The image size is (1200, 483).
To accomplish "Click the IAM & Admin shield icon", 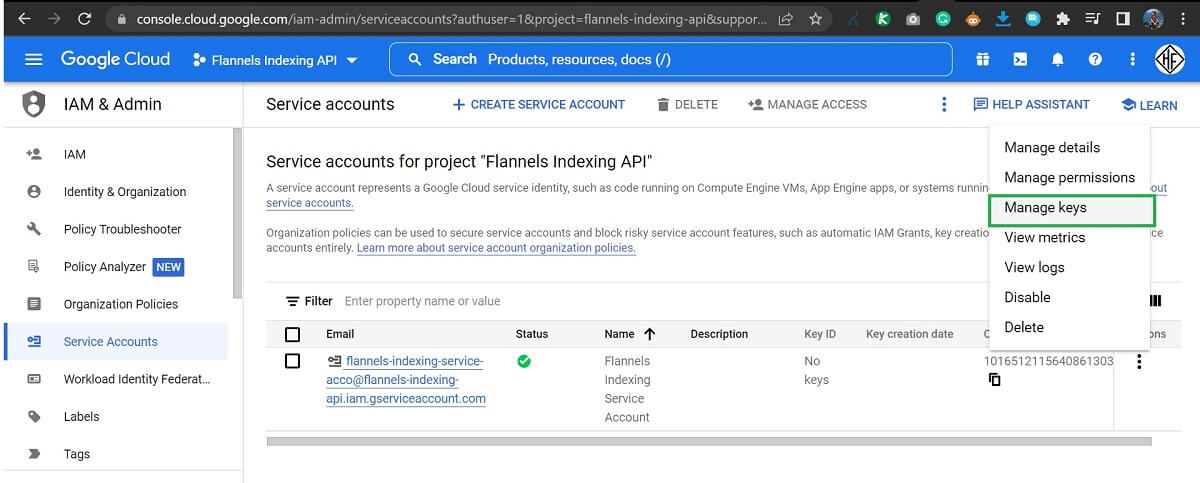I will [x=34, y=104].
